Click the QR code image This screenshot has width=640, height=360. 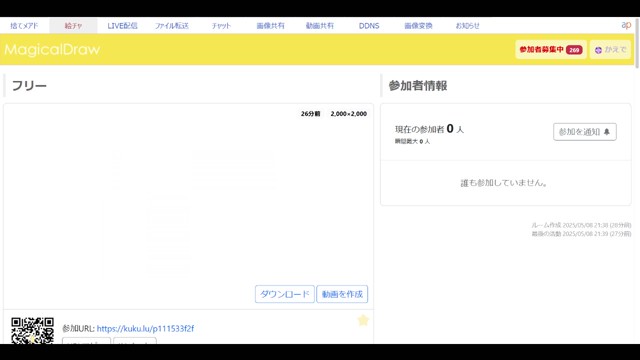coord(33,330)
